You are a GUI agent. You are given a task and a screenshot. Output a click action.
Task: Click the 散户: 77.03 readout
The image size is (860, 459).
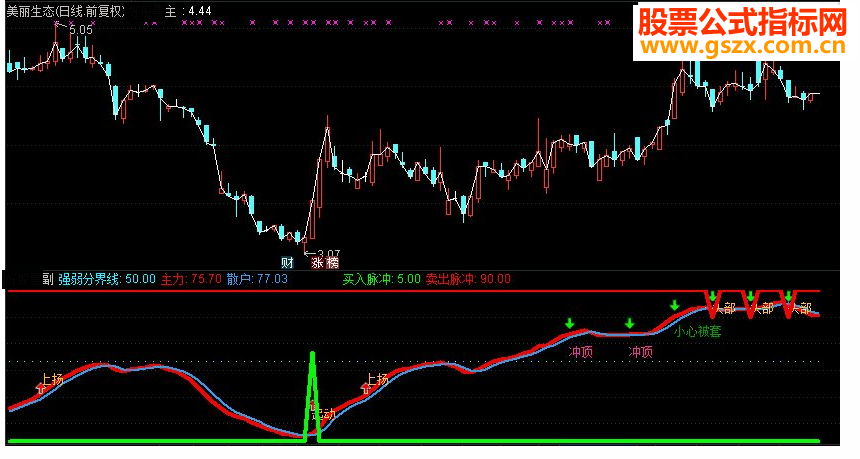(257, 279)
